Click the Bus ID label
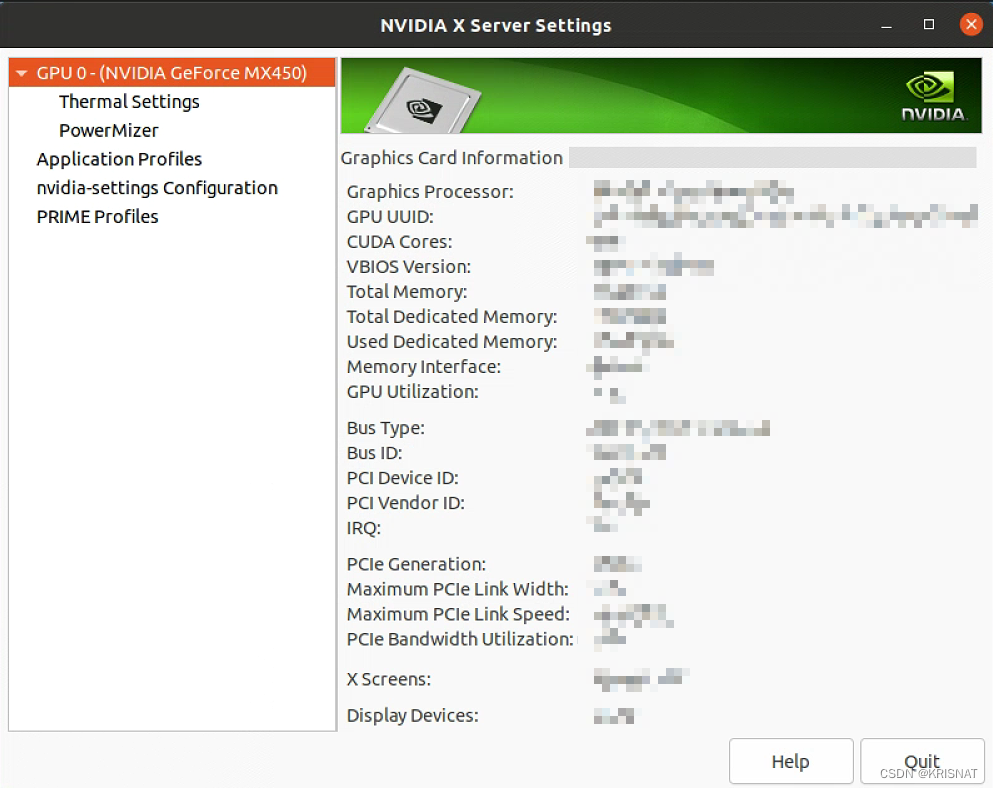The width and height of the screenshot is (993, 788). 374,453
